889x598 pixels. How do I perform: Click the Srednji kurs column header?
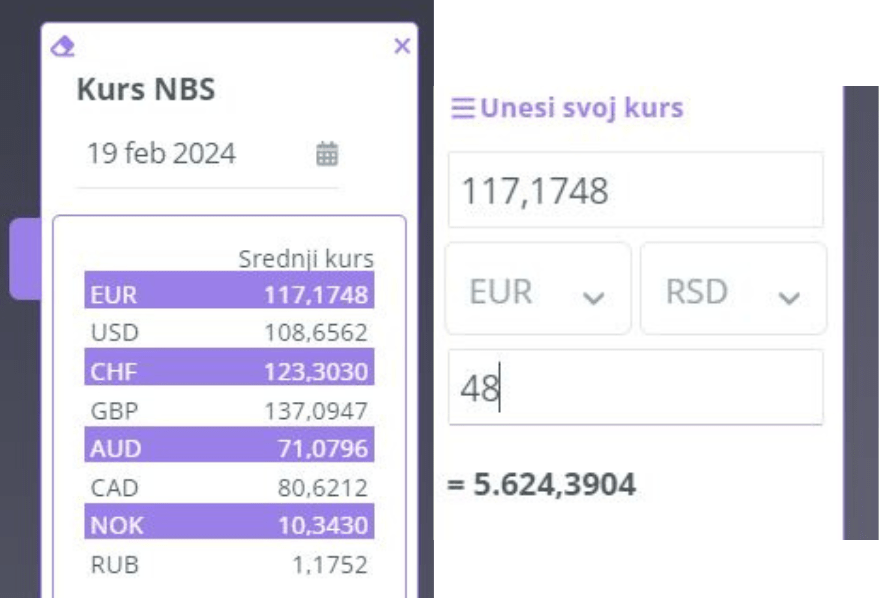[x=306, y=258]
